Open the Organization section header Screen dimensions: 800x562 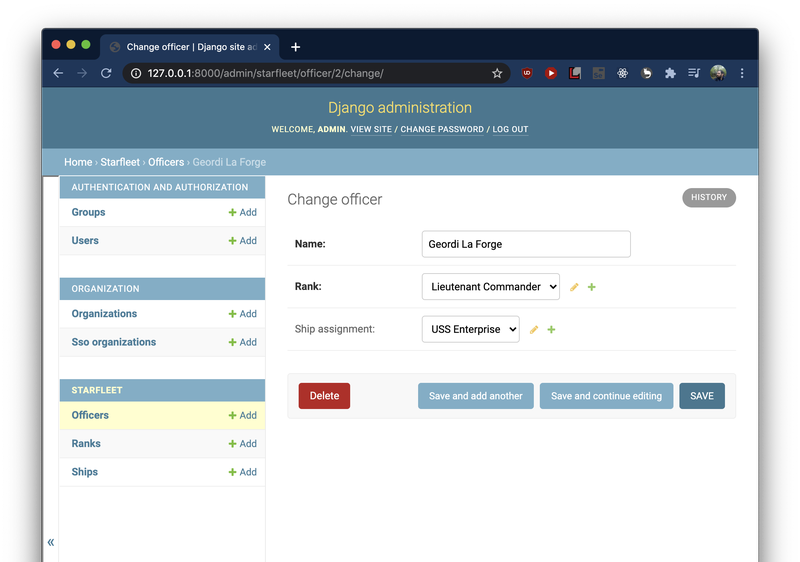(105, 289)
